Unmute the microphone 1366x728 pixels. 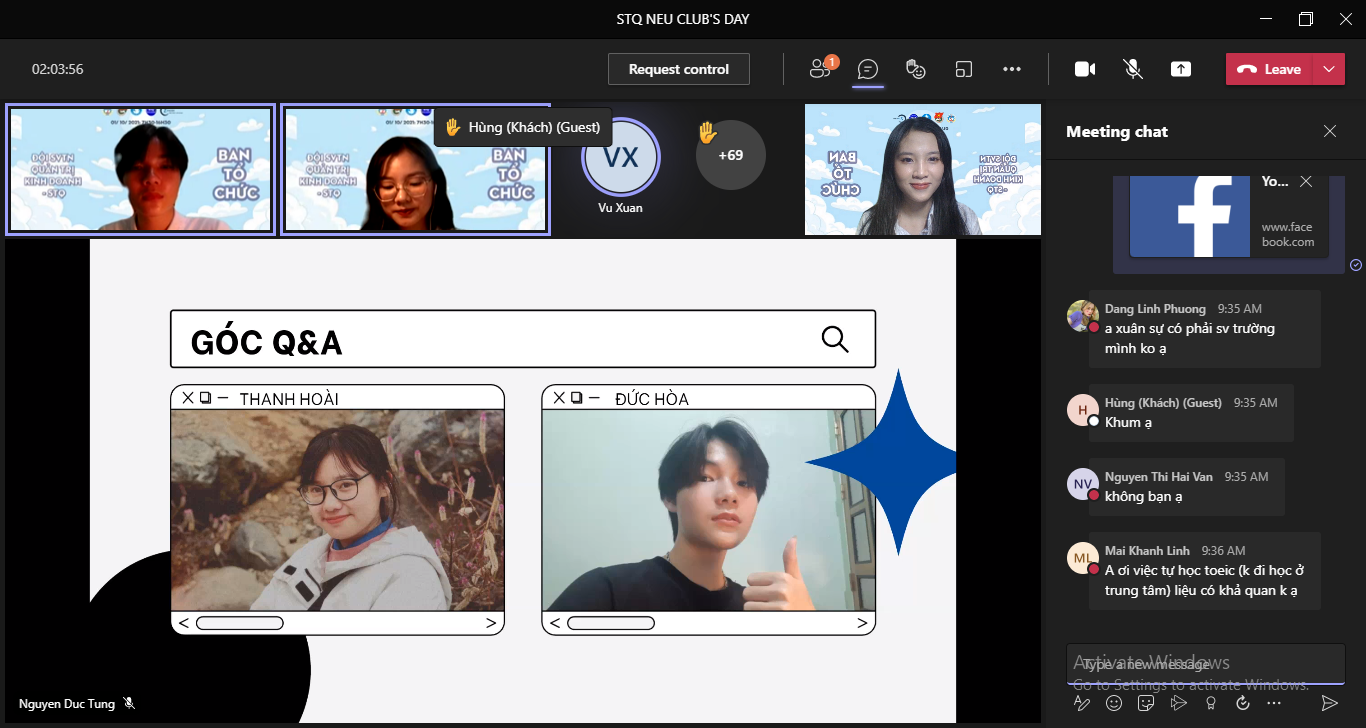(1133, 69)
